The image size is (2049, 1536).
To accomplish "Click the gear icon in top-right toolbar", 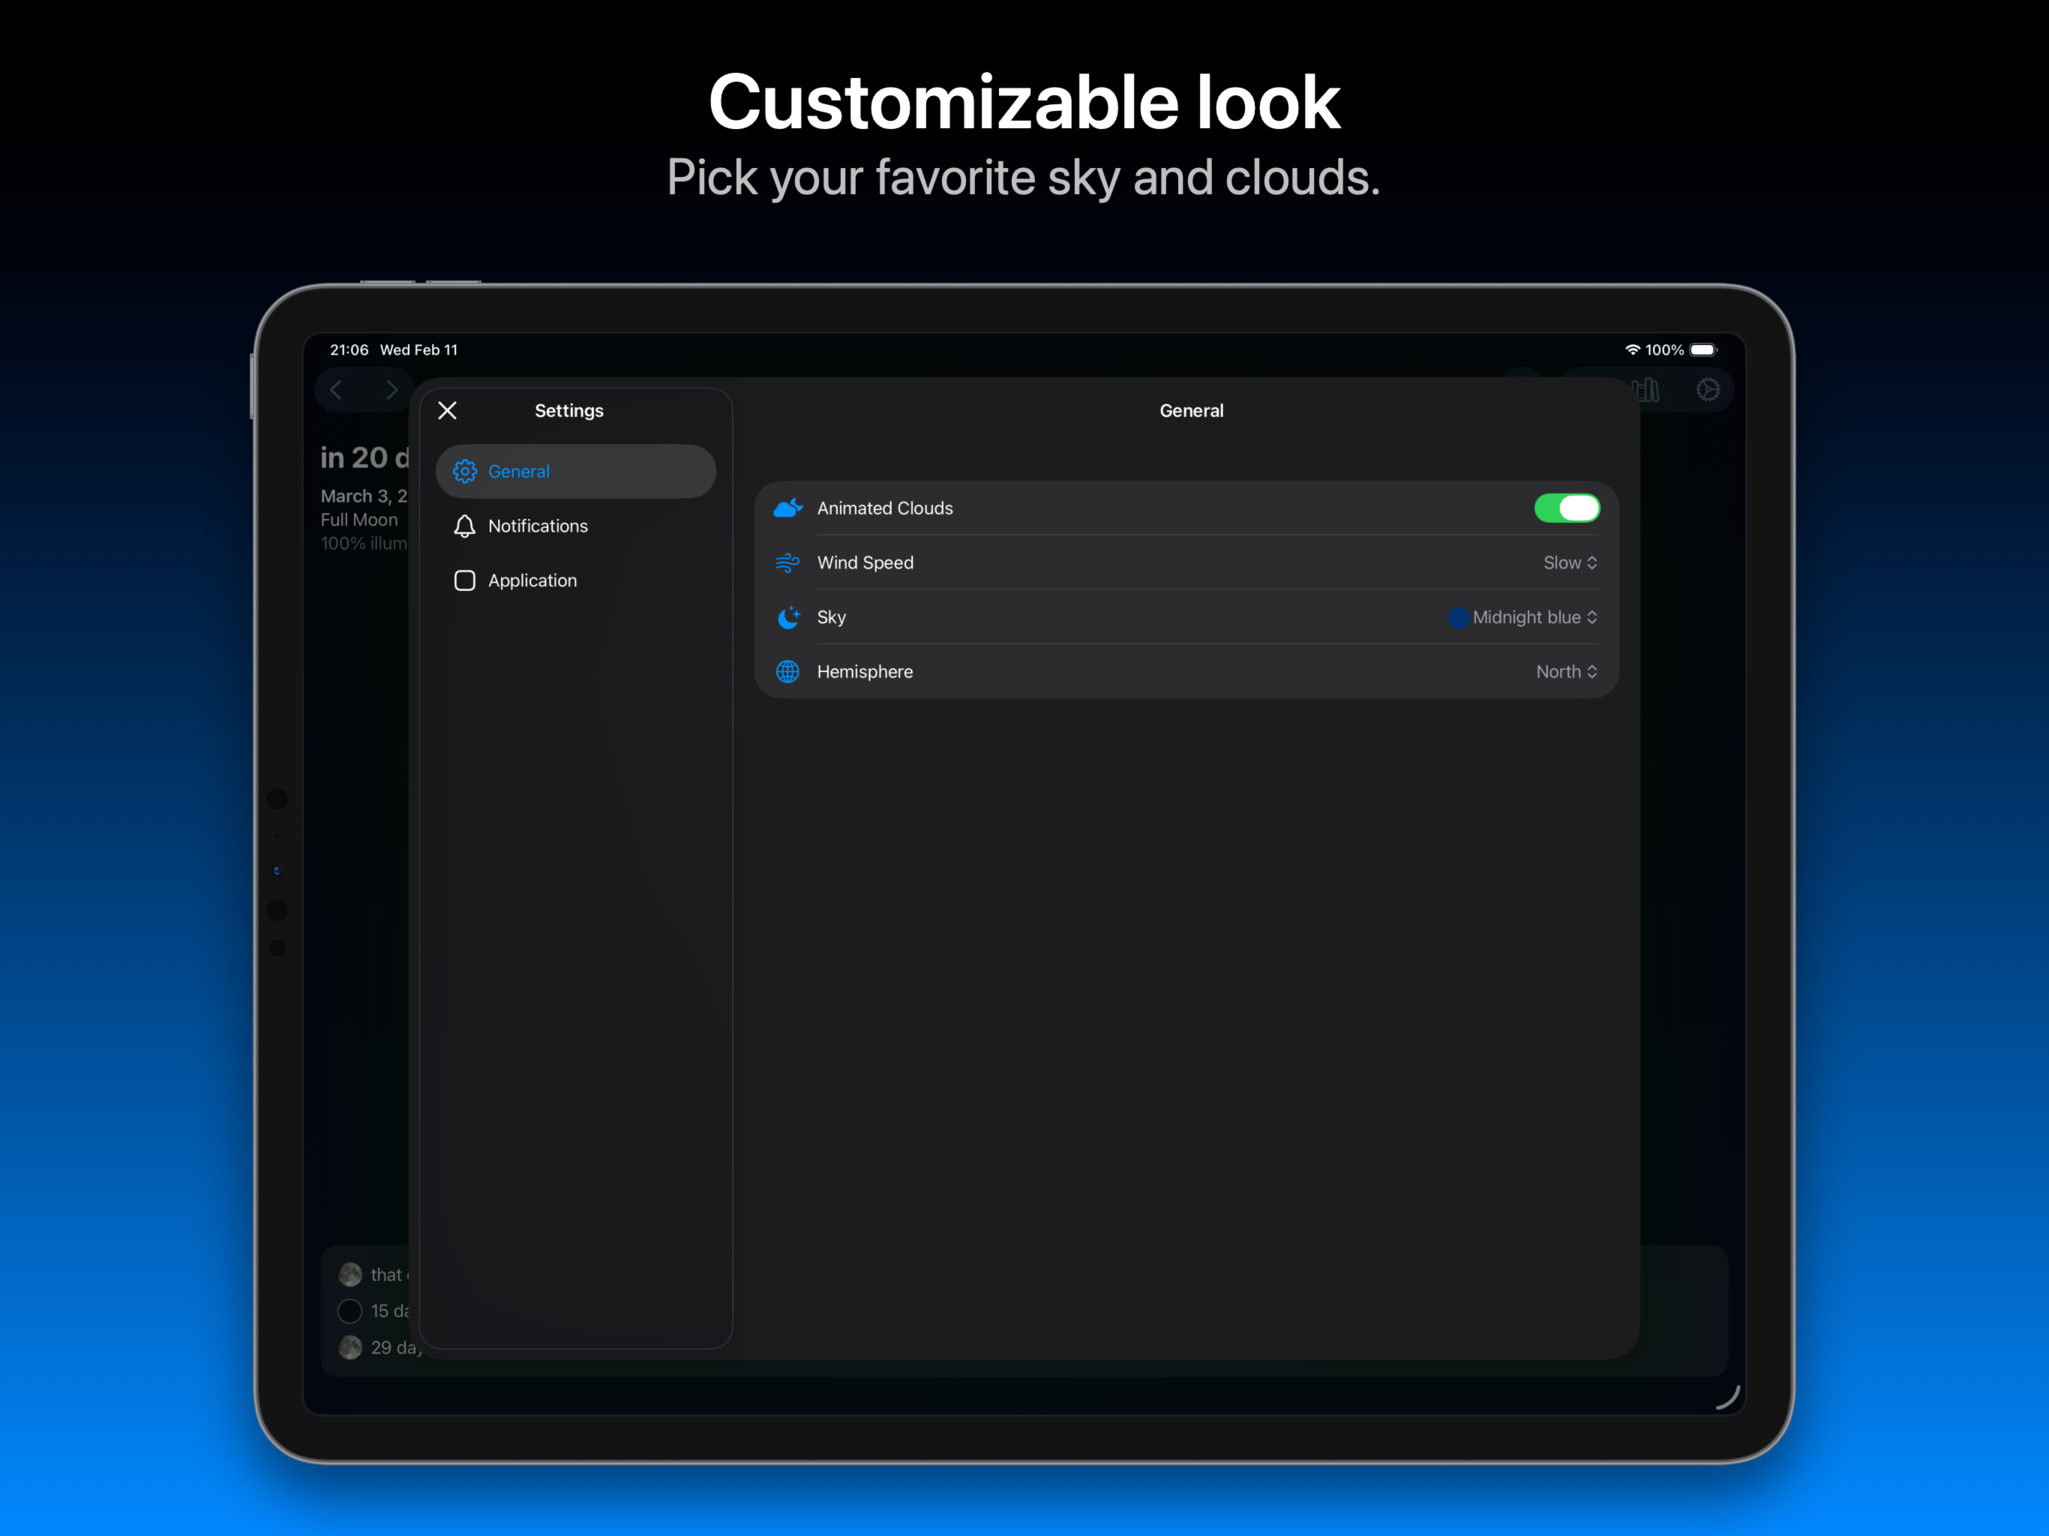I will click(1707, 390).
